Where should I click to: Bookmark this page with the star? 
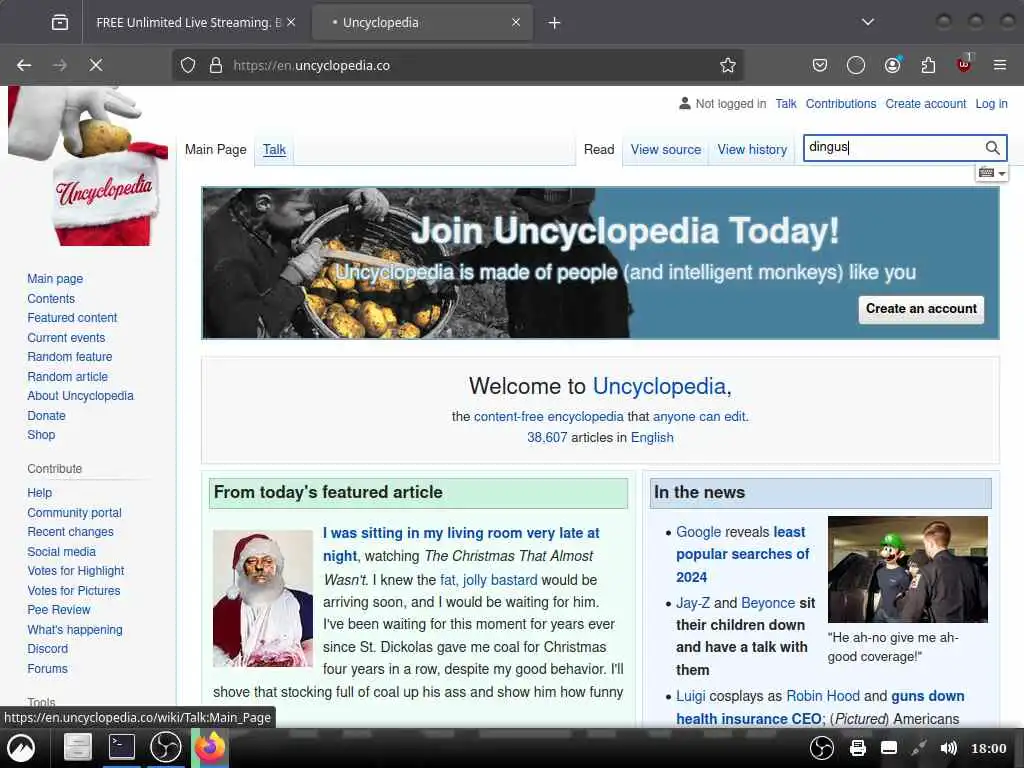pos(728,65)
